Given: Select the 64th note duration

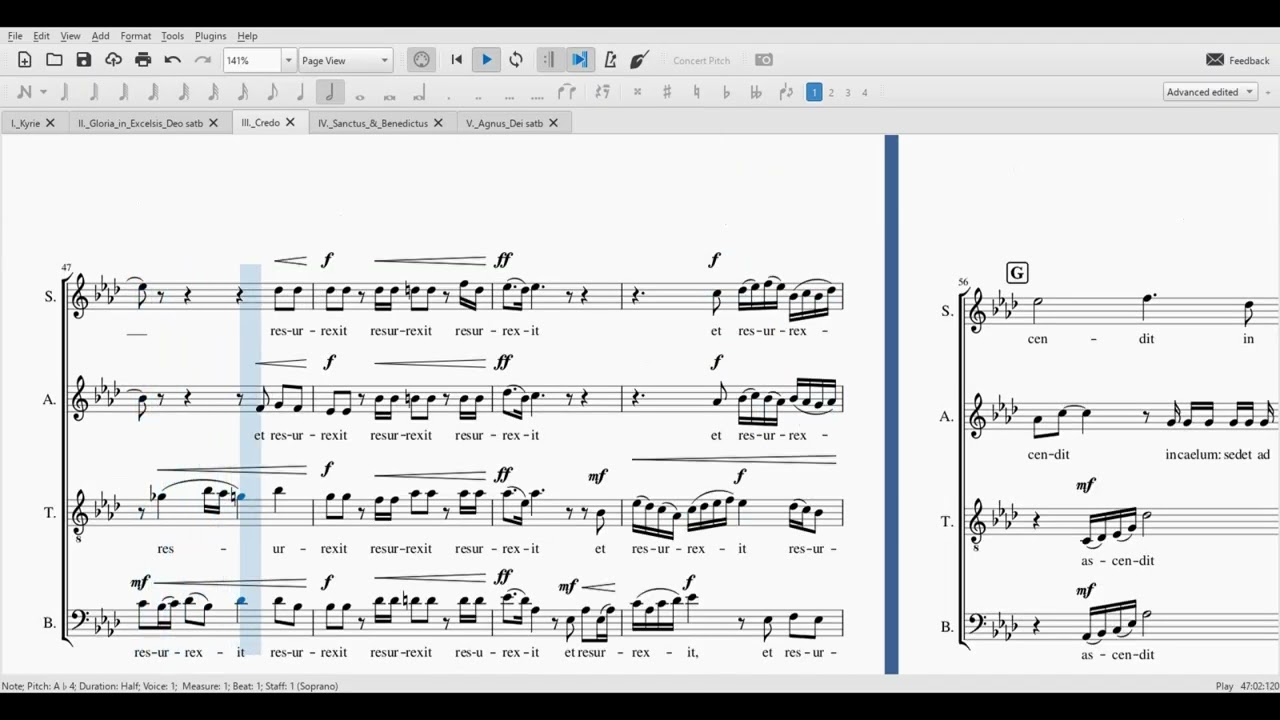Looking at the screenshot, I should [x=183, y=92].
